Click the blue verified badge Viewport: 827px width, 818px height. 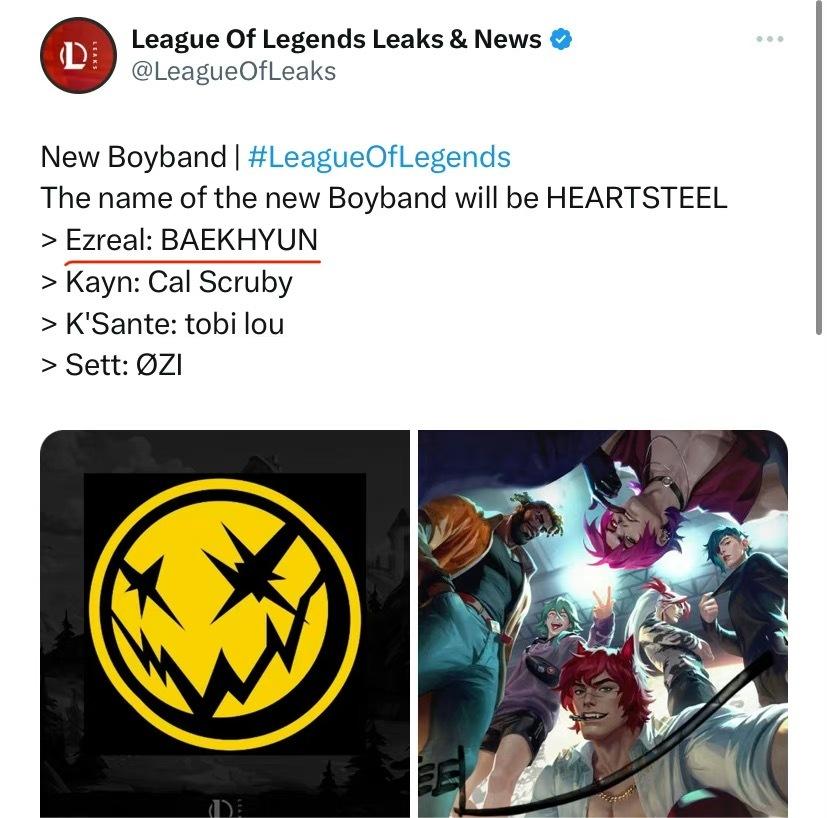(561, 40)
